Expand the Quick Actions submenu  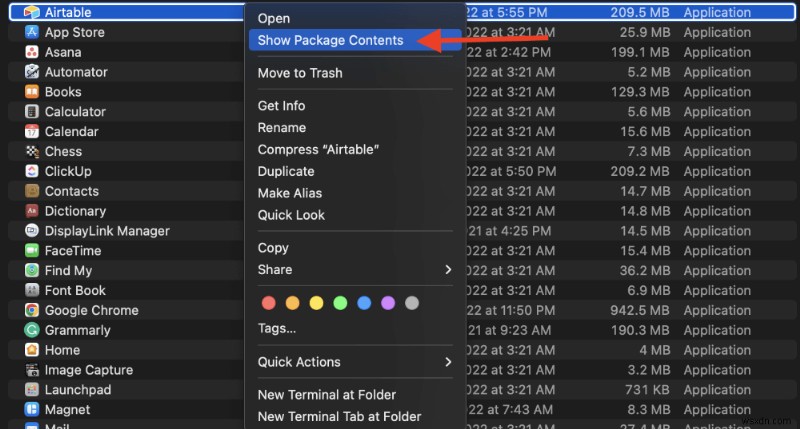click(355, 362)
